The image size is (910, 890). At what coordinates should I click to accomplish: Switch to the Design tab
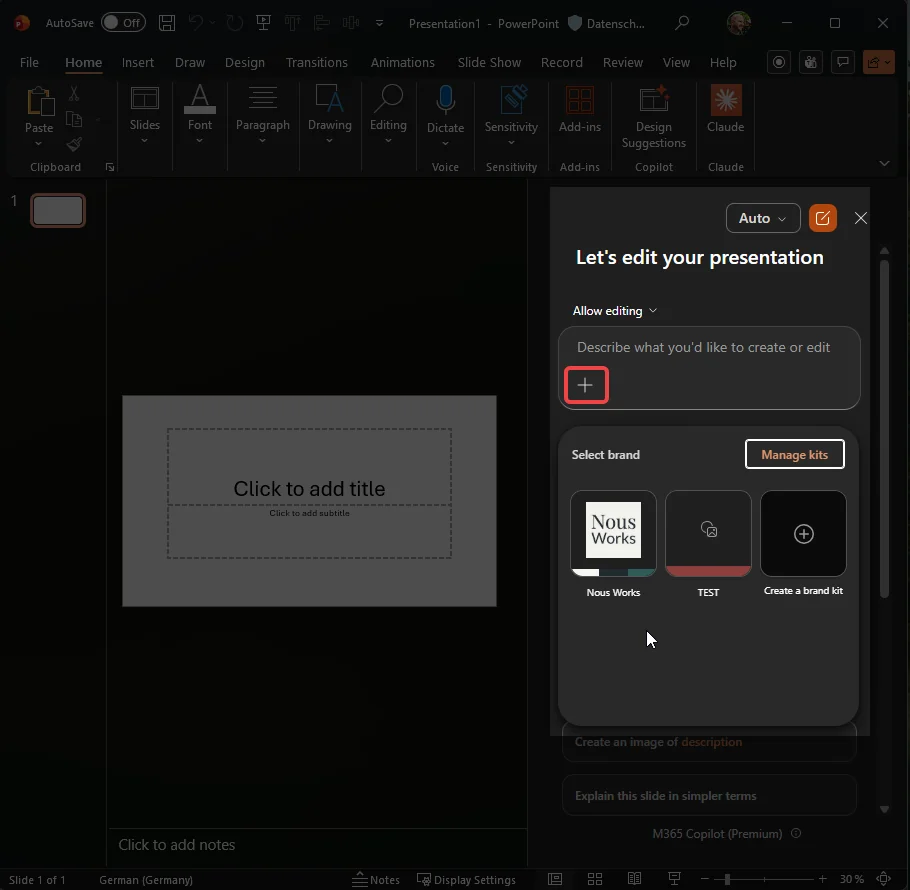point(245,62)
